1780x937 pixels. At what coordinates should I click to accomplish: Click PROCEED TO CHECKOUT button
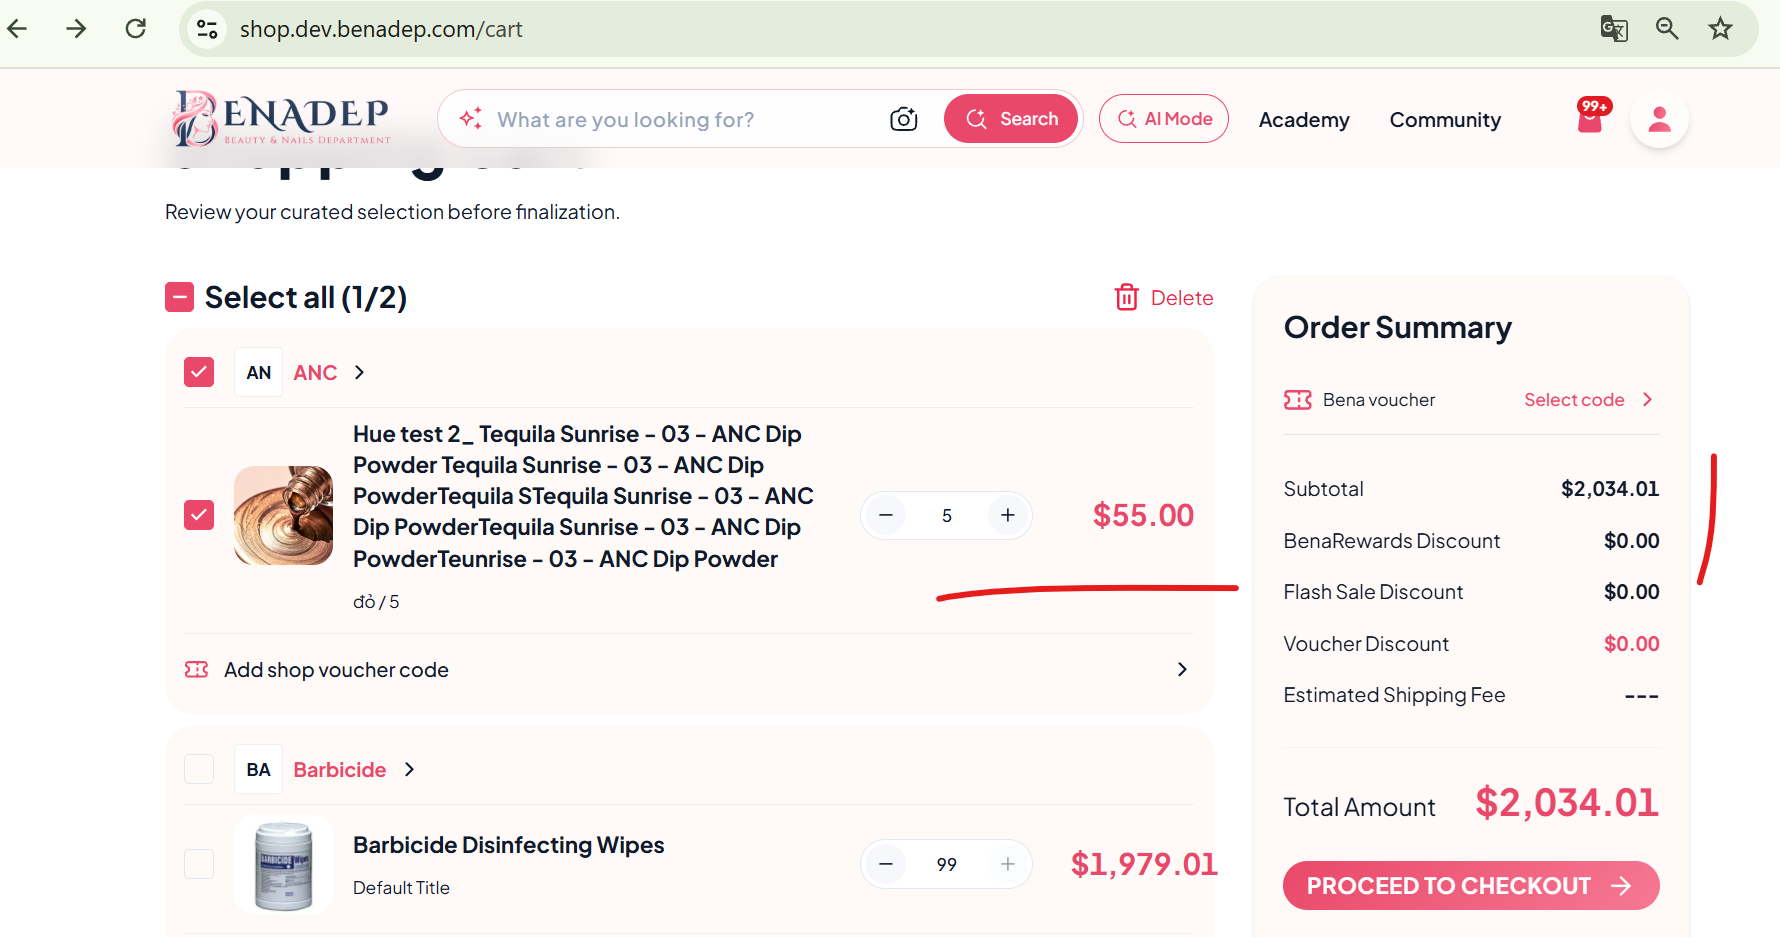point(1471,885)
